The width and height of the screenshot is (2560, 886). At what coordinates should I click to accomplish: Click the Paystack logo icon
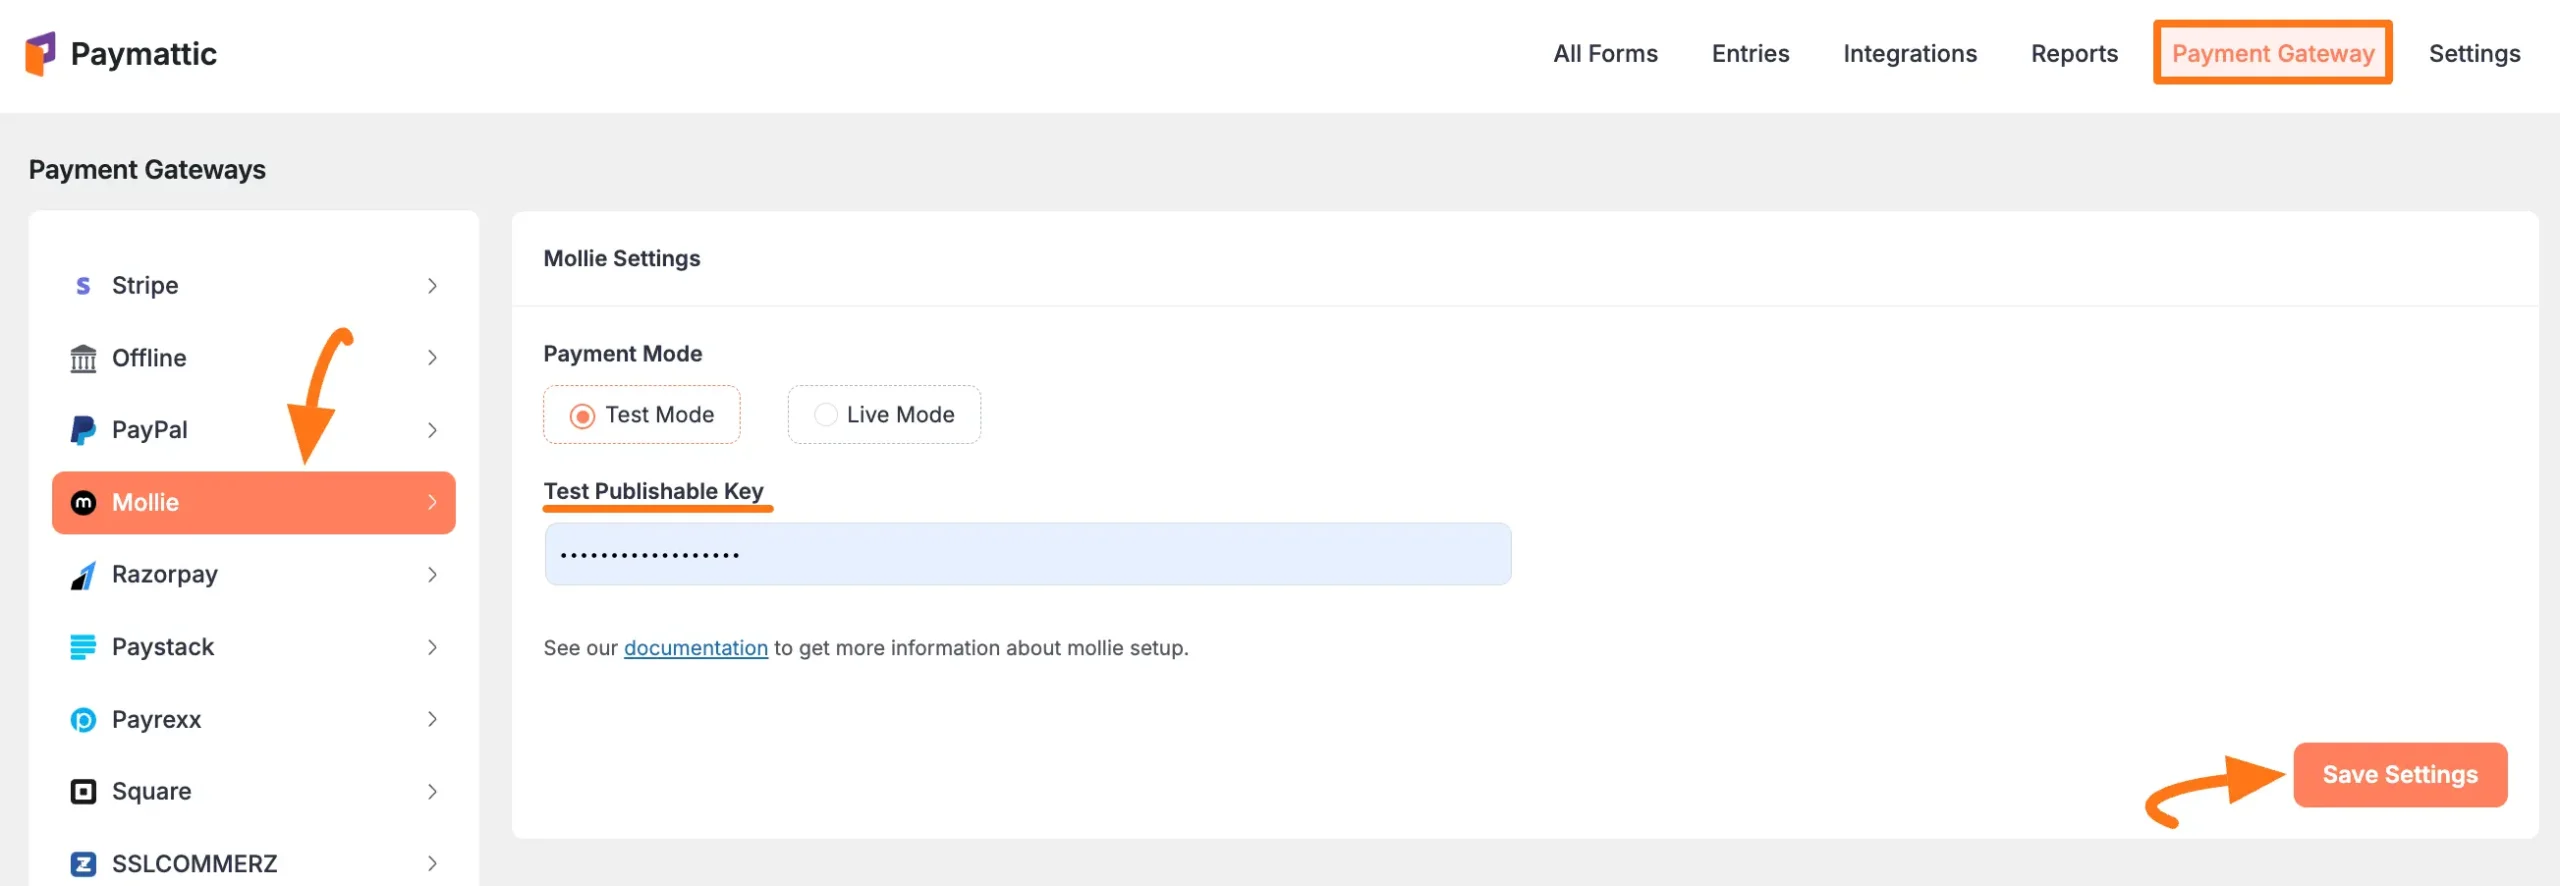coord(83,647)
